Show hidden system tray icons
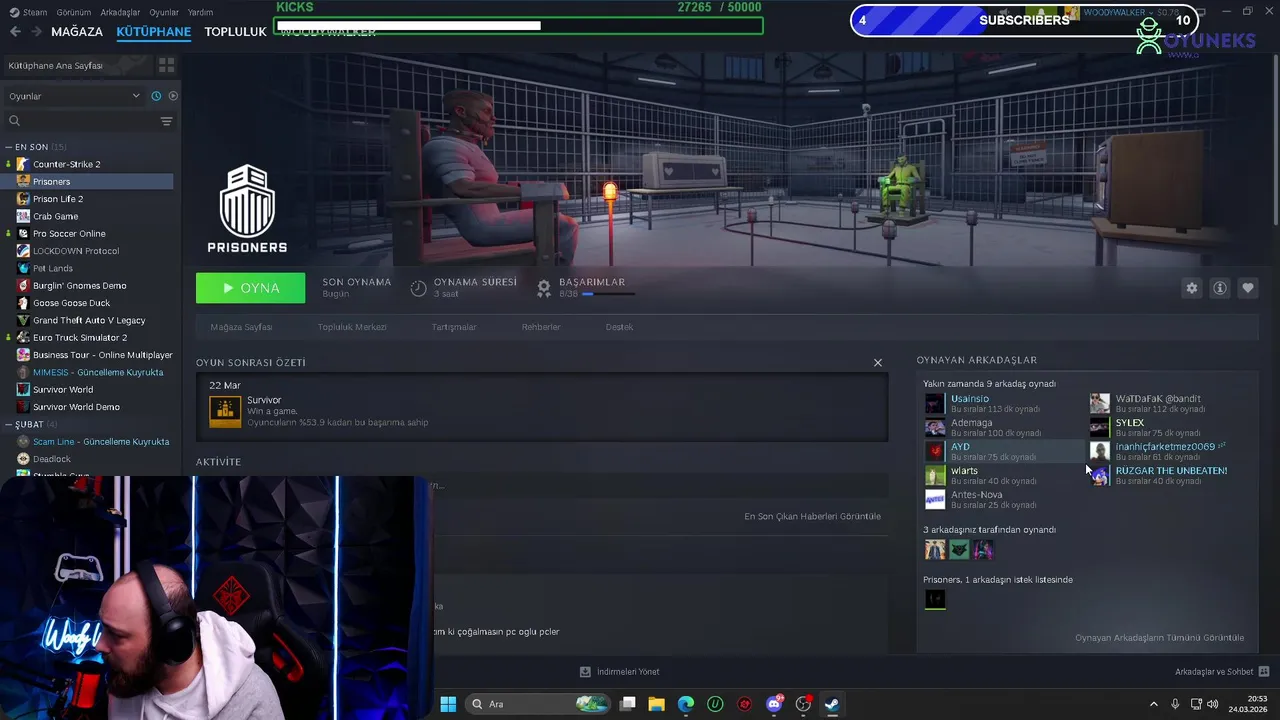Viewport: 1280px width, 720px height. (1153, 704)
